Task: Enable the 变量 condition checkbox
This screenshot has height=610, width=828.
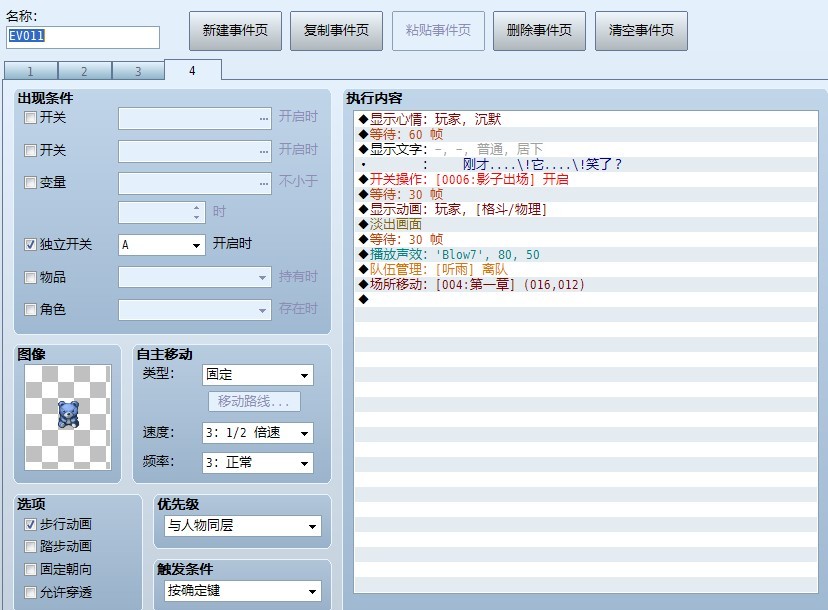Action: (x=31, y=183)
